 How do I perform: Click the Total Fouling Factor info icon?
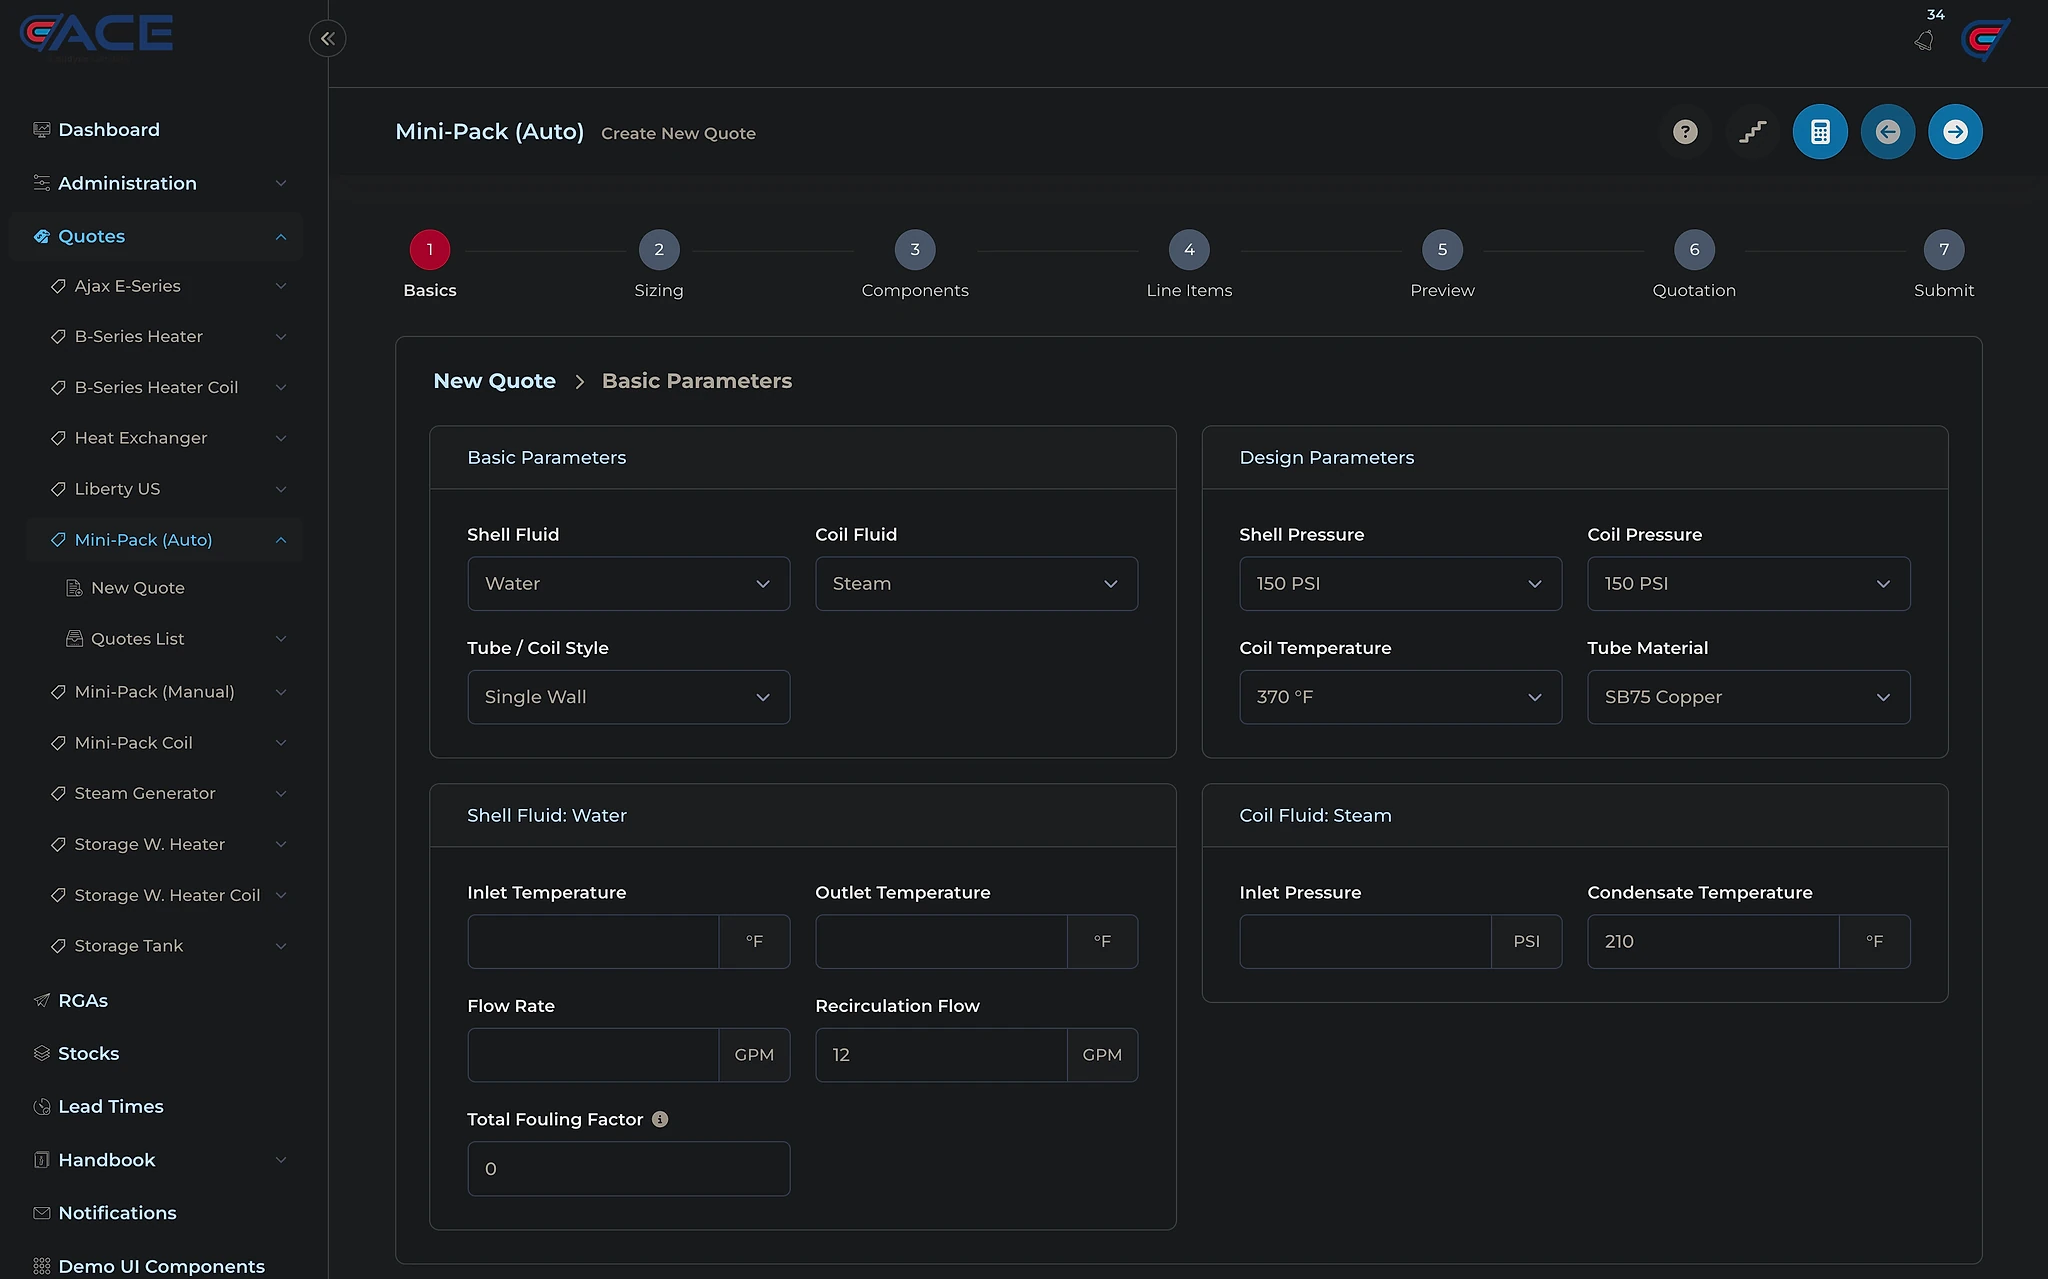click(660, 1119)
